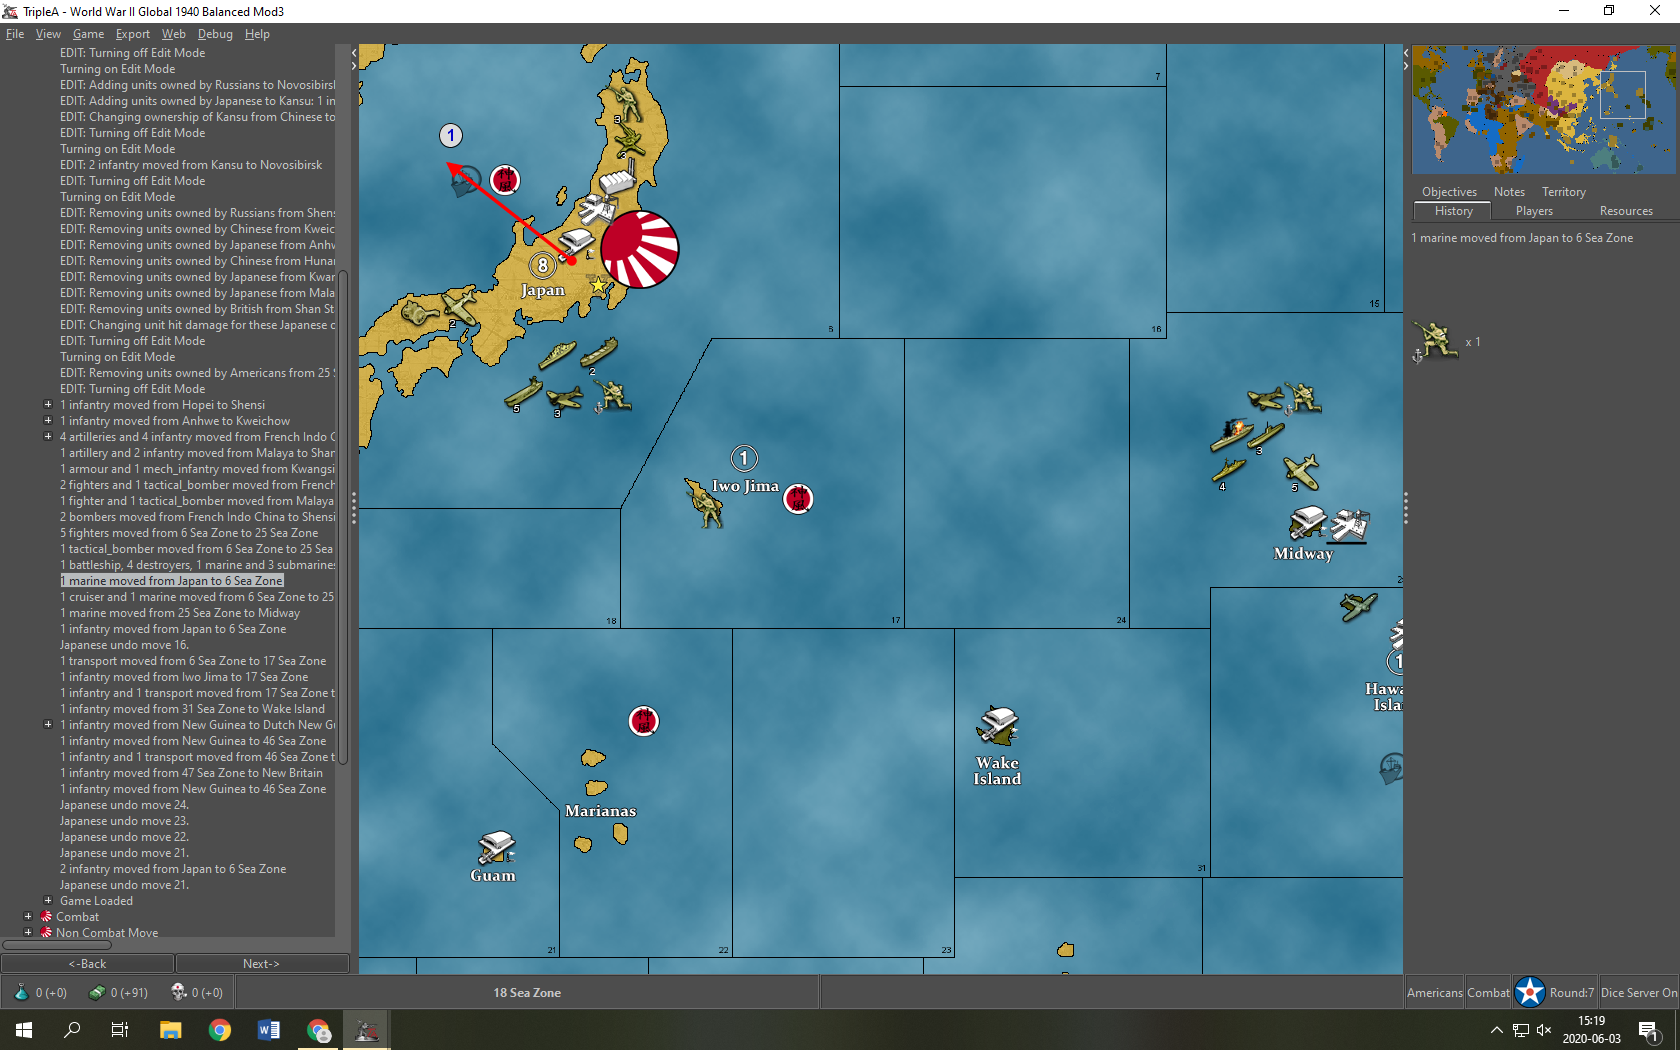Image resolution: width=1680 pixels, height=1050 pixels.
Task: Click the marine unit icon in History panel
Action: tap(1434, 341)
